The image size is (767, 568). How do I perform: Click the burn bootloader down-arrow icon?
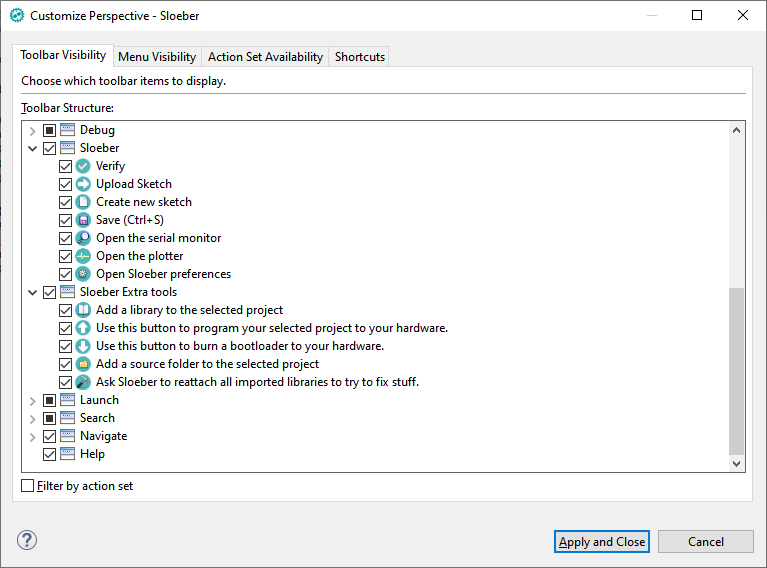pos(83,346)
